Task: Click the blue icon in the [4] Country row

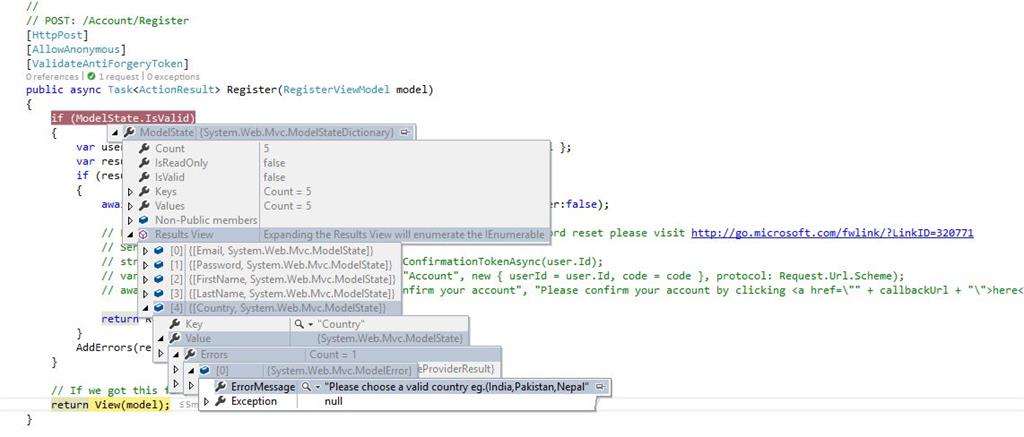Action: [159, 308]
